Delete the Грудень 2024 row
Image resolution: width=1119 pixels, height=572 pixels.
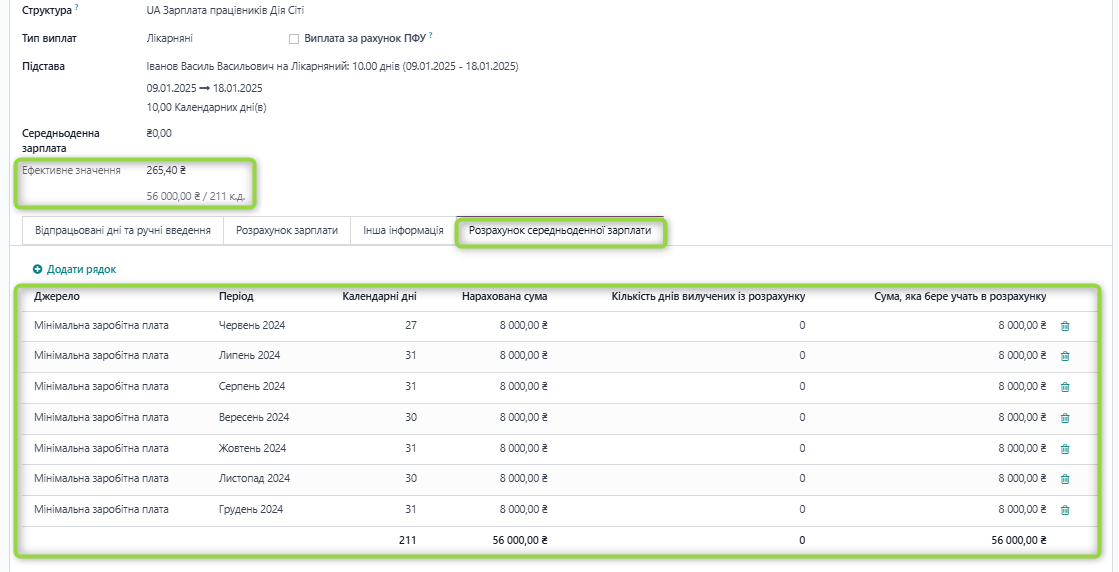[1064, 510]
